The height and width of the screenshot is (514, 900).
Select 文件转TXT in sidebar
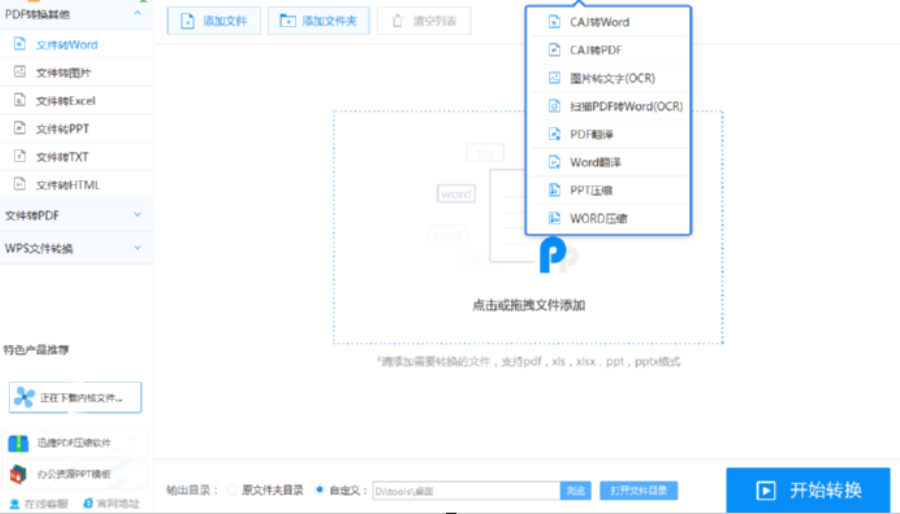coord(77,157)
